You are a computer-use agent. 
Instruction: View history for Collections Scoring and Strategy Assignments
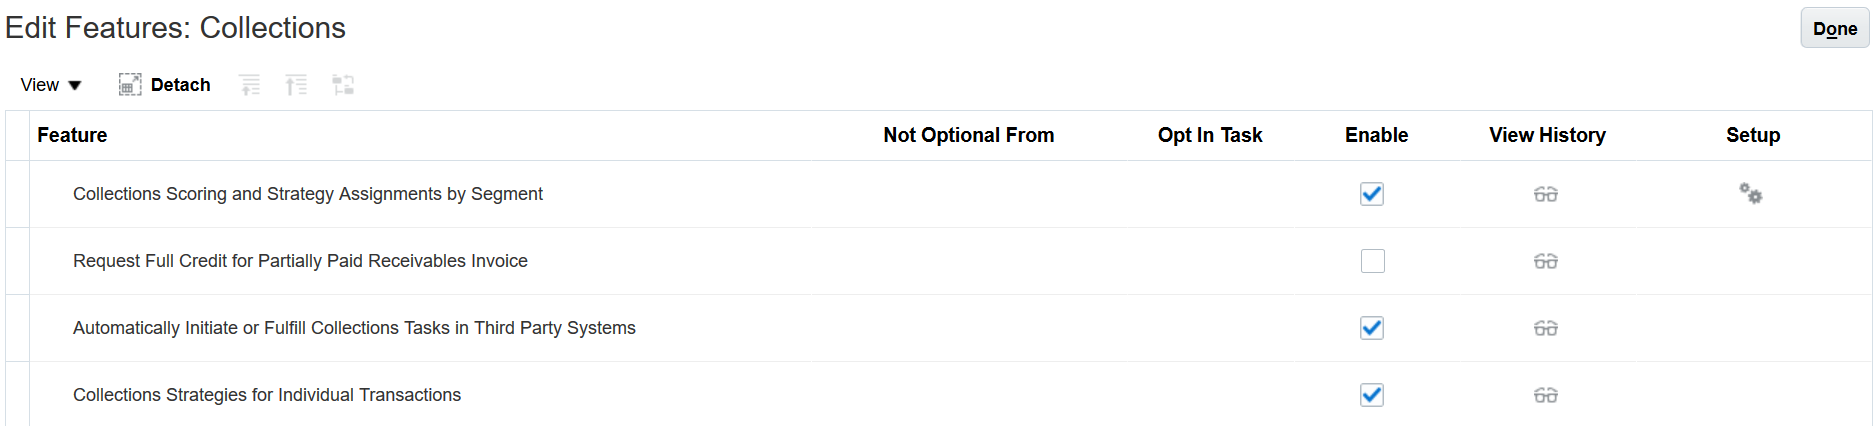(1546, 194)
